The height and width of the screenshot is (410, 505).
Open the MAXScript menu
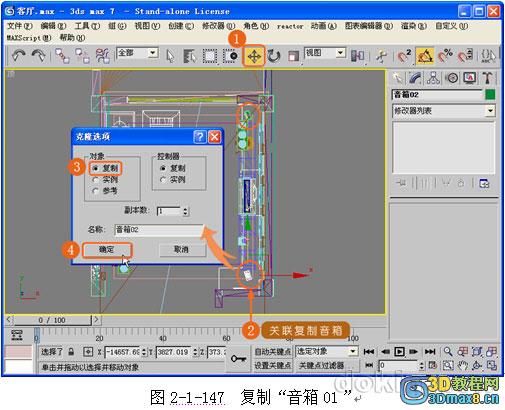(29, 38)
